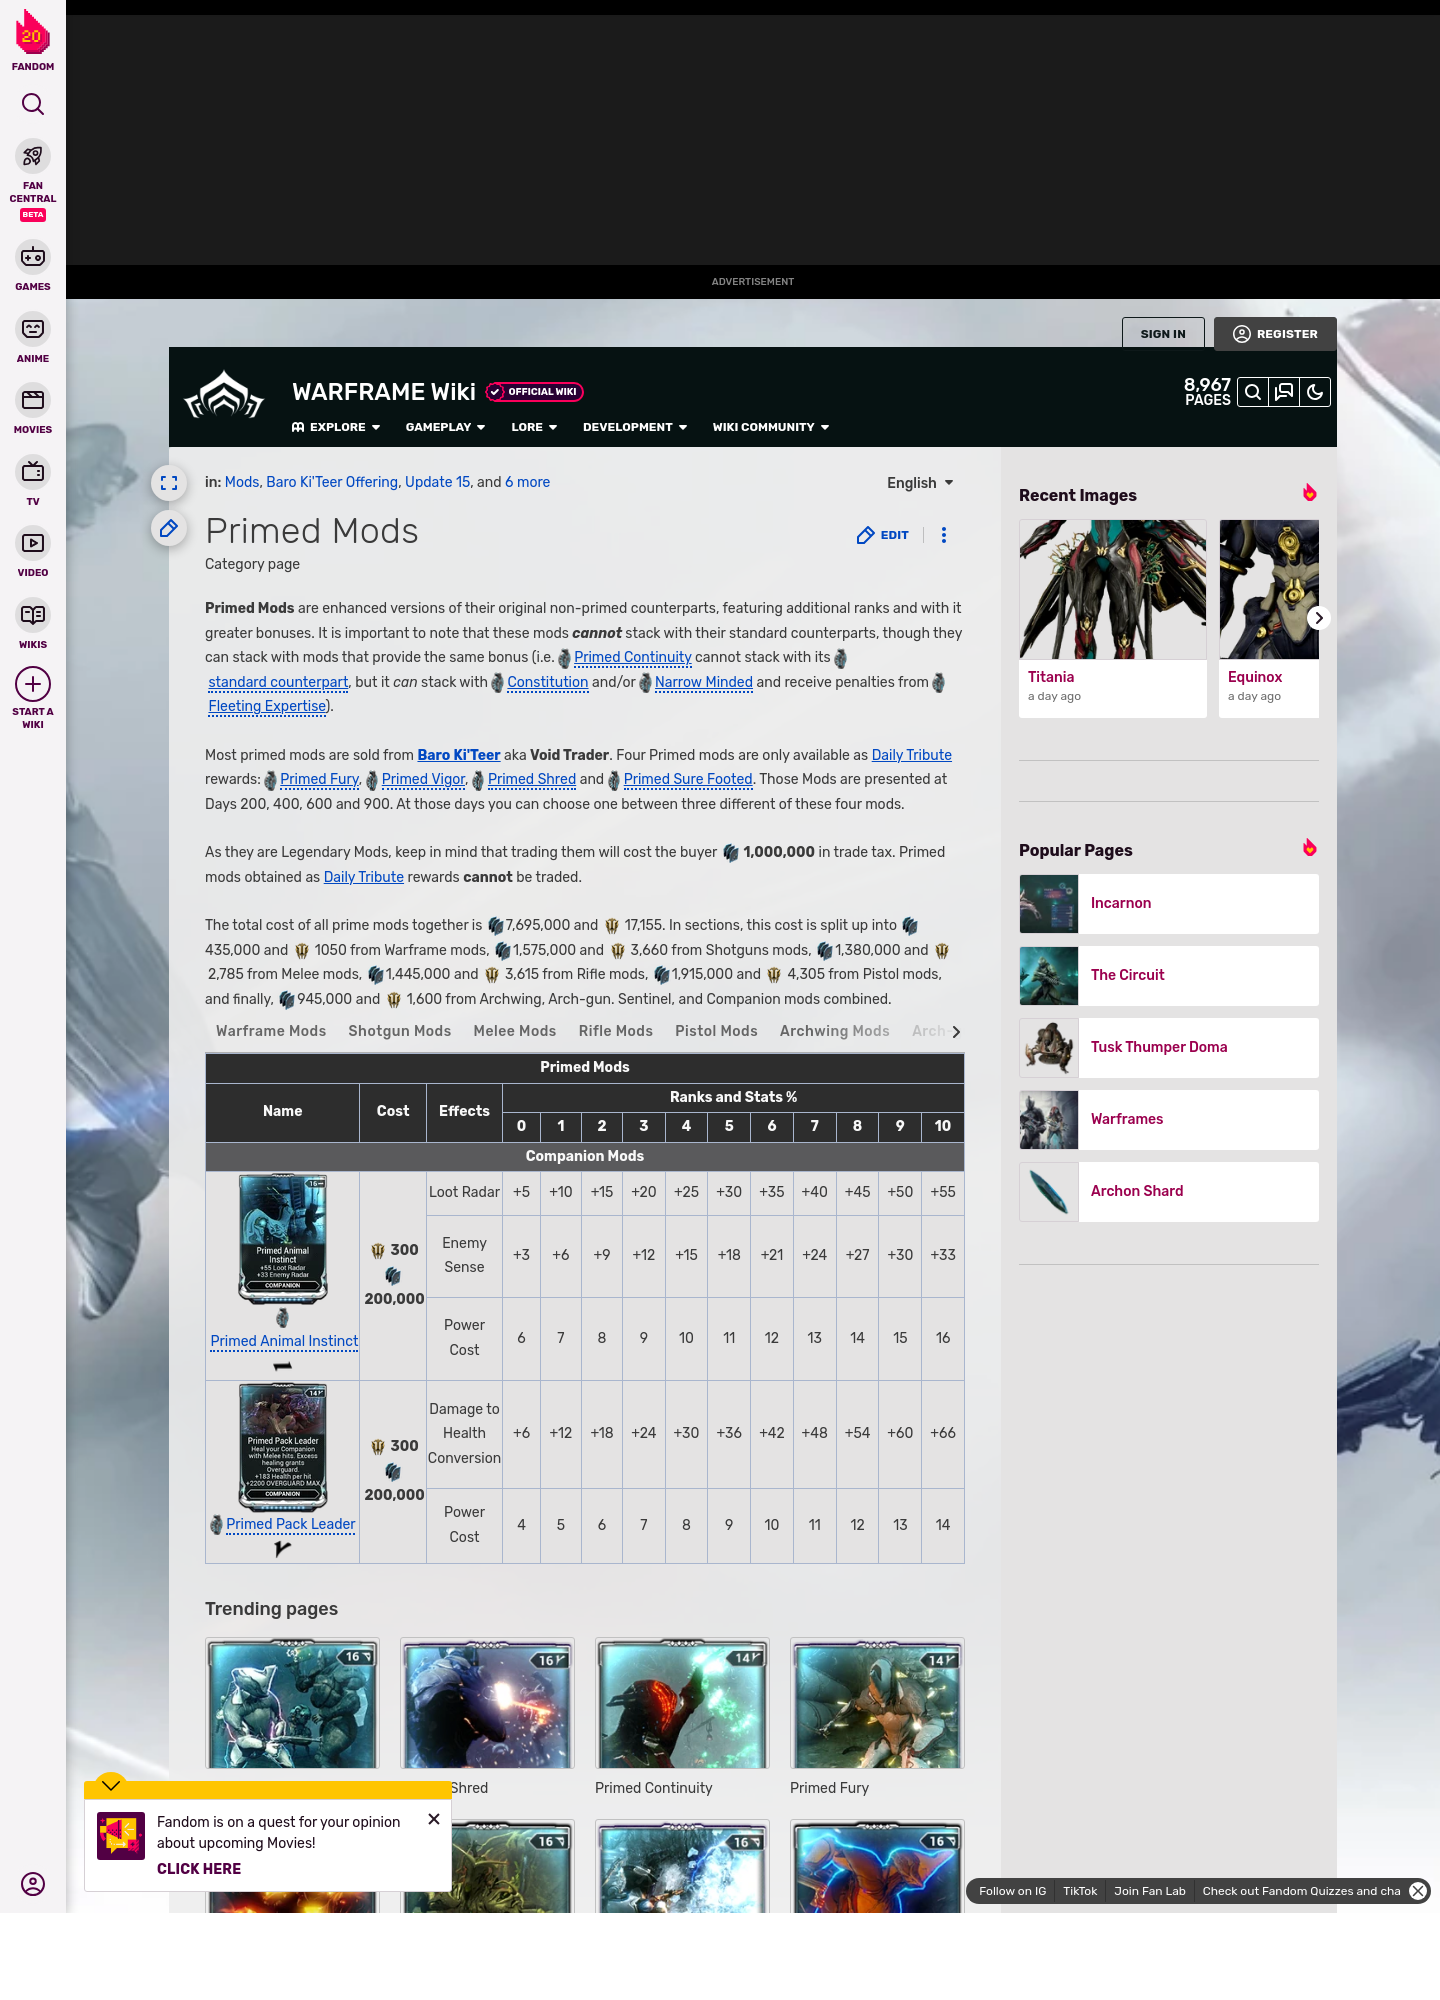Viewport: 1440px width, 2000px height.
Task: Collapse survey popup with yellow chevron
Action: pyautogui.click(x=111, y=1785)
